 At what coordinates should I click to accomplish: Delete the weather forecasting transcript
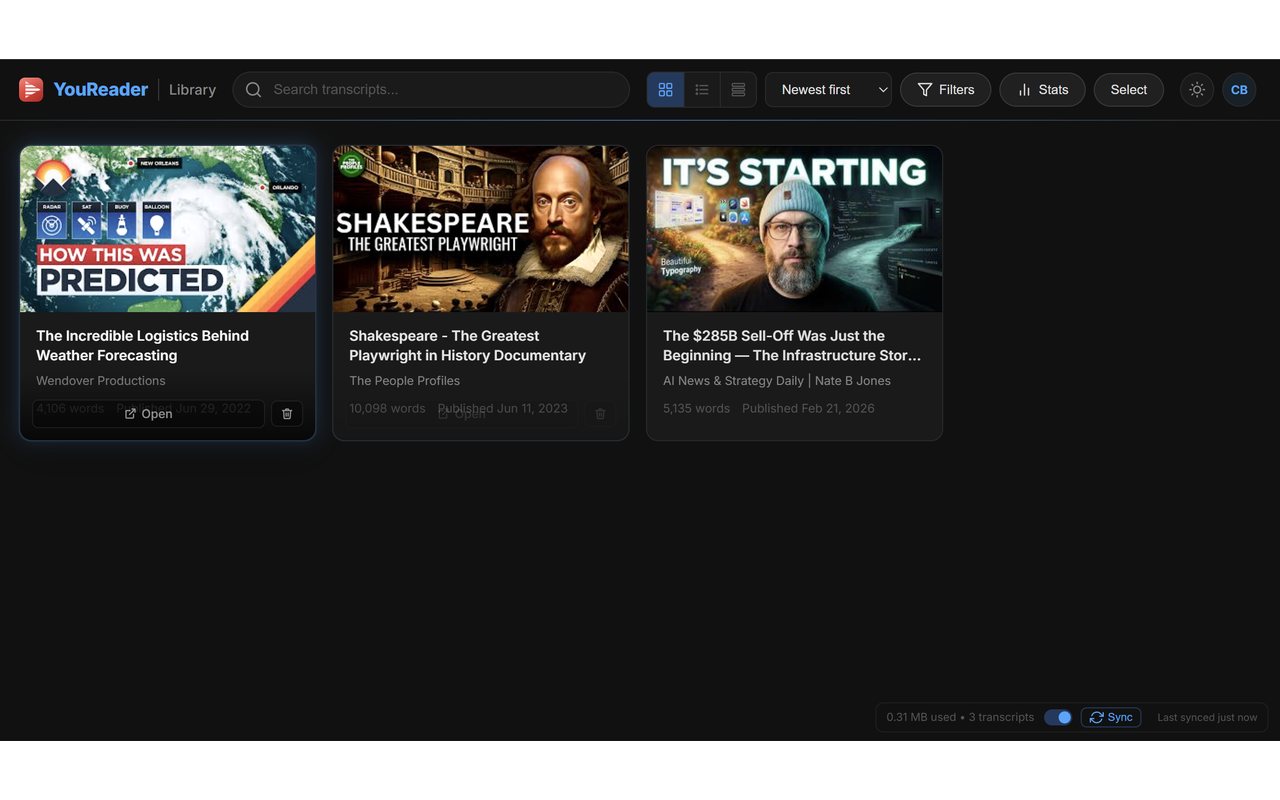pyautogui.click(x=287, y=414)
